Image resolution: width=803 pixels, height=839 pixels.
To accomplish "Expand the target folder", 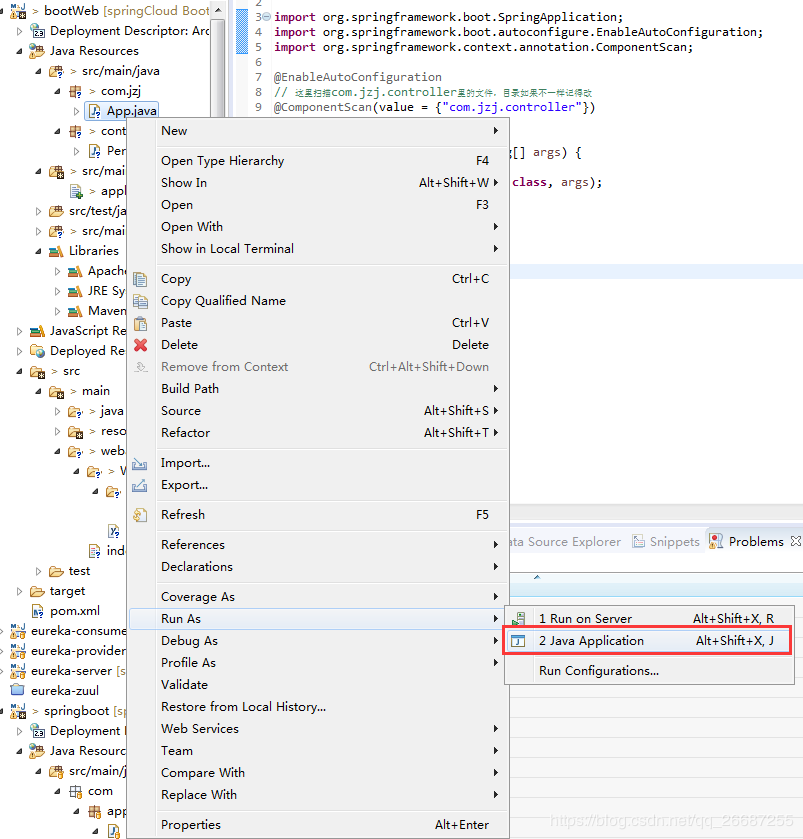I will point(19,591).
